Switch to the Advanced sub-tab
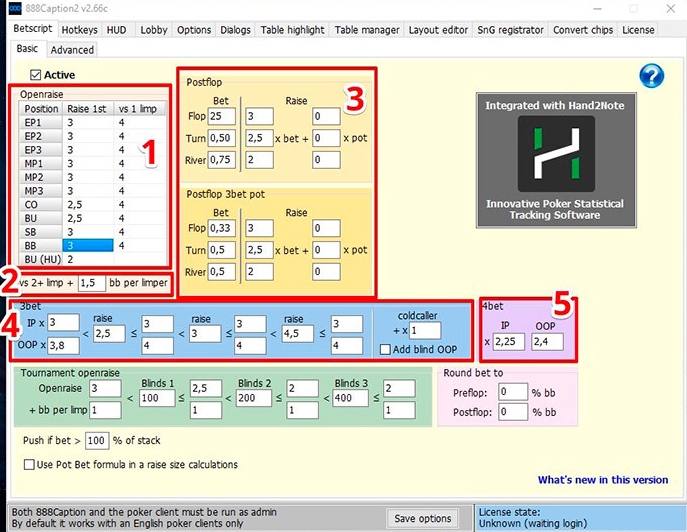Viewport: 687px width, 532px height. click(72, 49)
